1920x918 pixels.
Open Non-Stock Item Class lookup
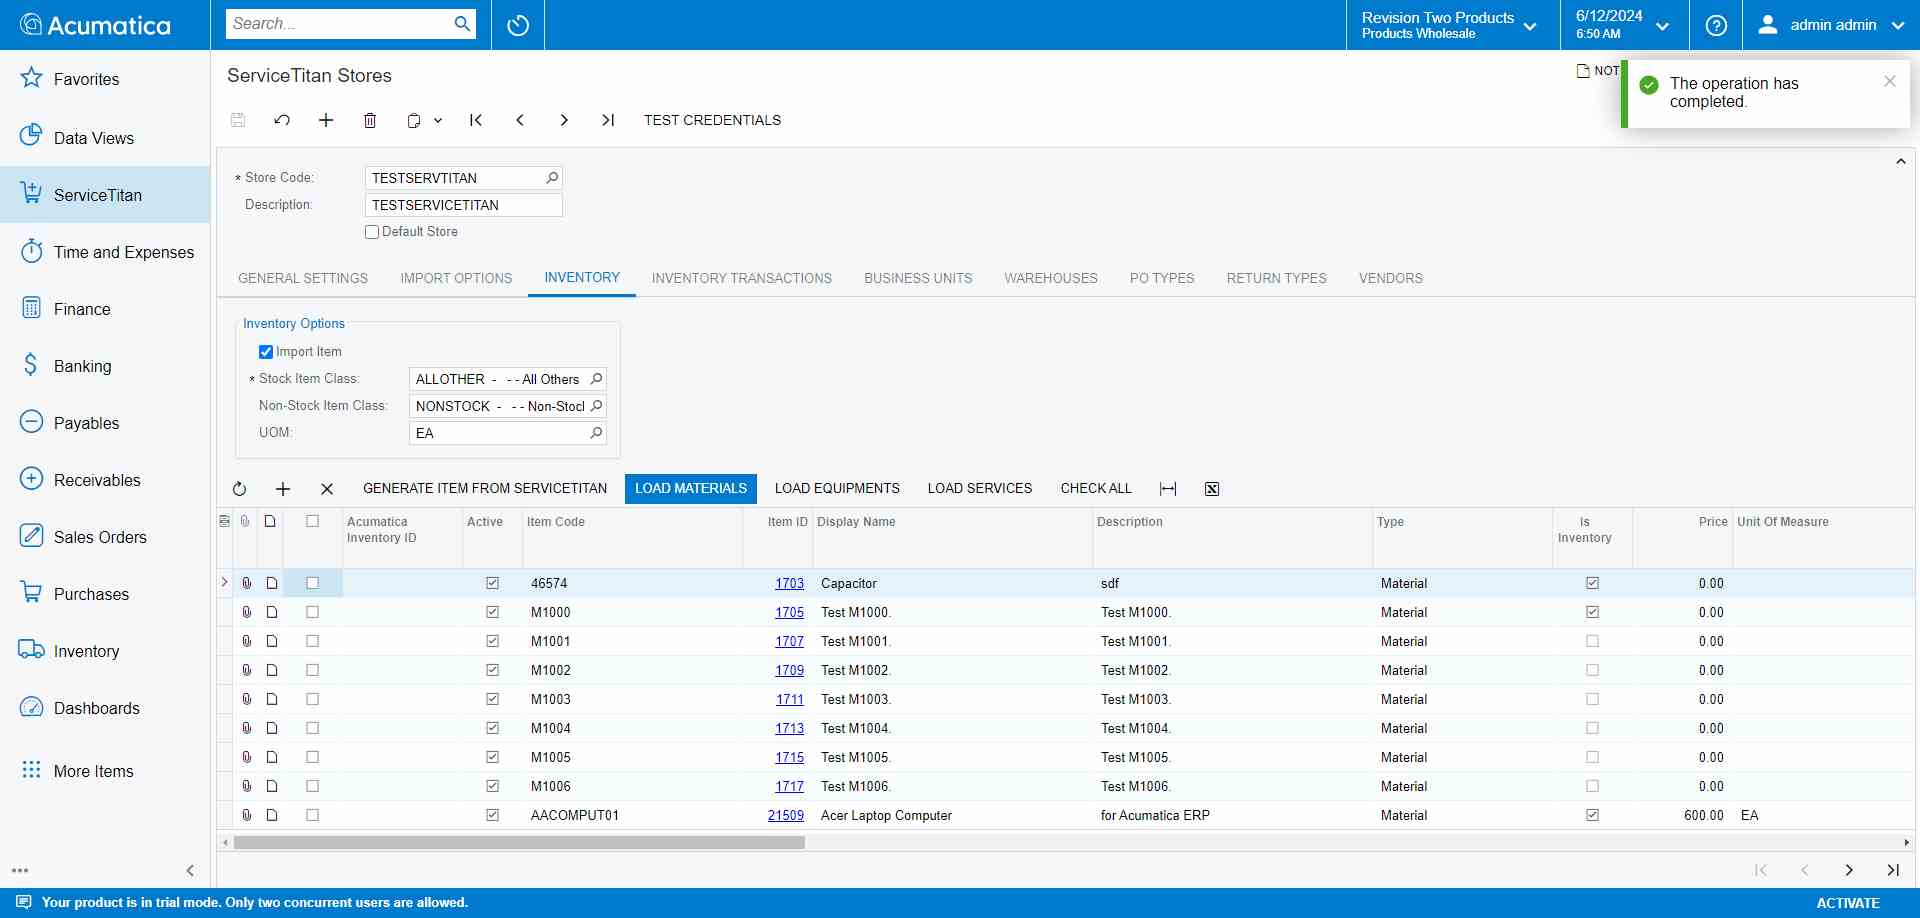click(x=596, y=406)
